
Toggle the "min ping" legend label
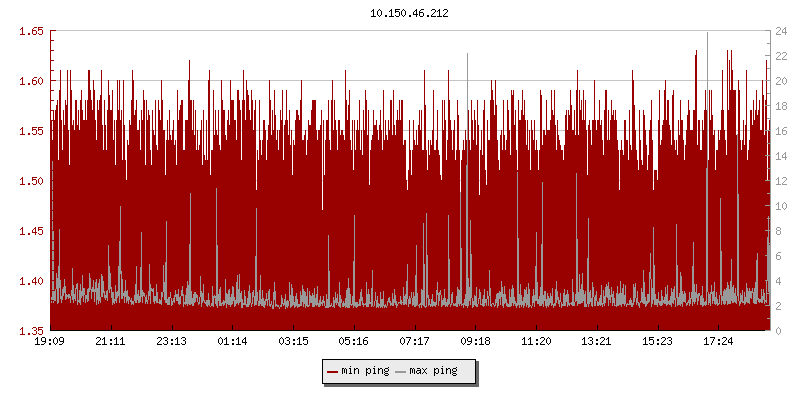click(x=365, y=372)
